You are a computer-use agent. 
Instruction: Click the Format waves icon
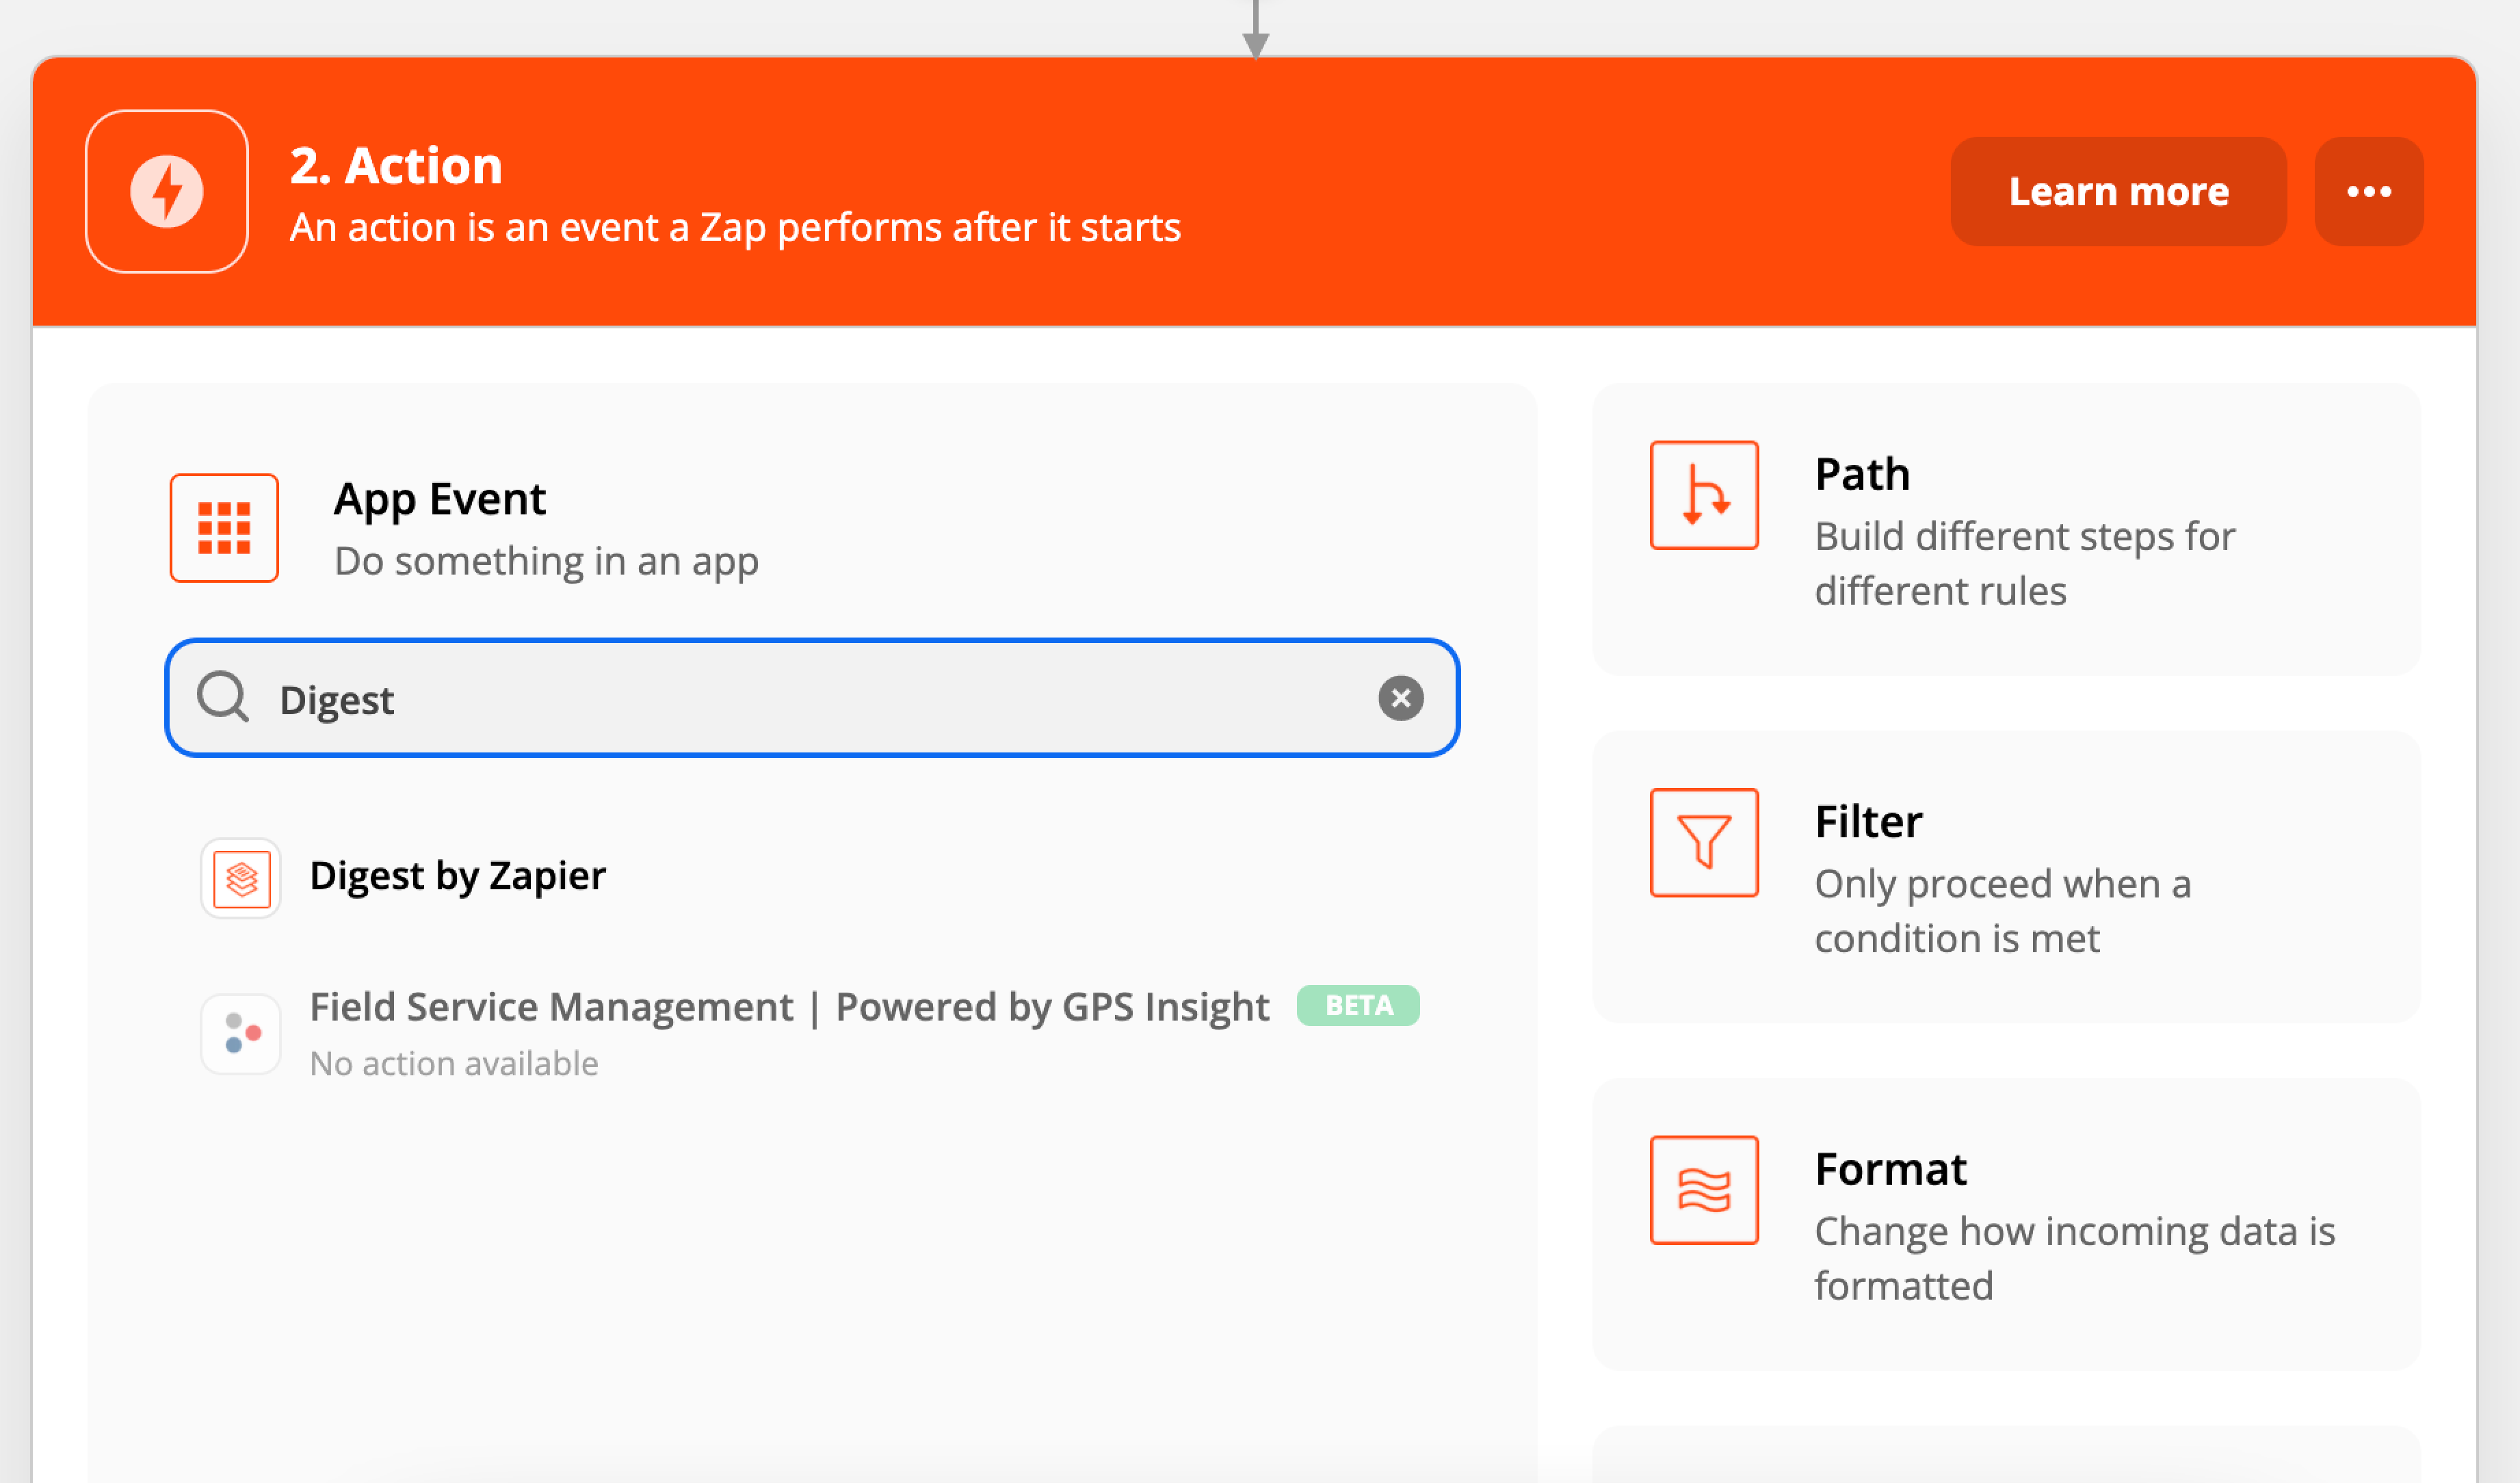pos(1704,1190)
